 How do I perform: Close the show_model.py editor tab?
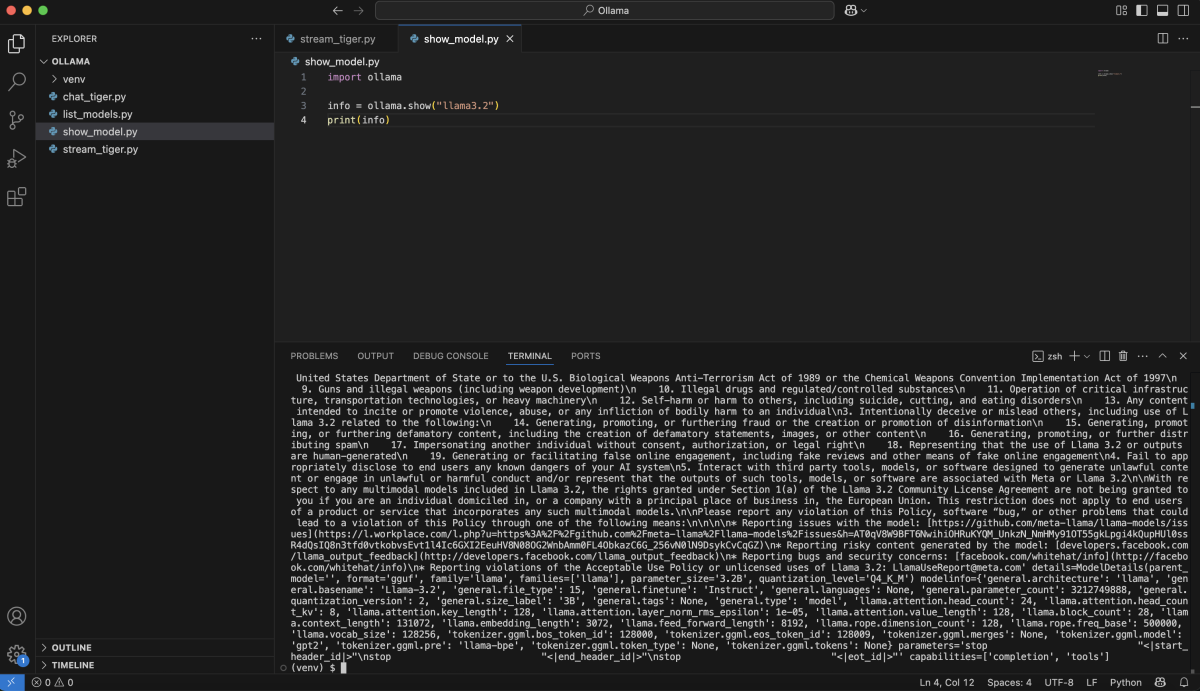(510, 39)
